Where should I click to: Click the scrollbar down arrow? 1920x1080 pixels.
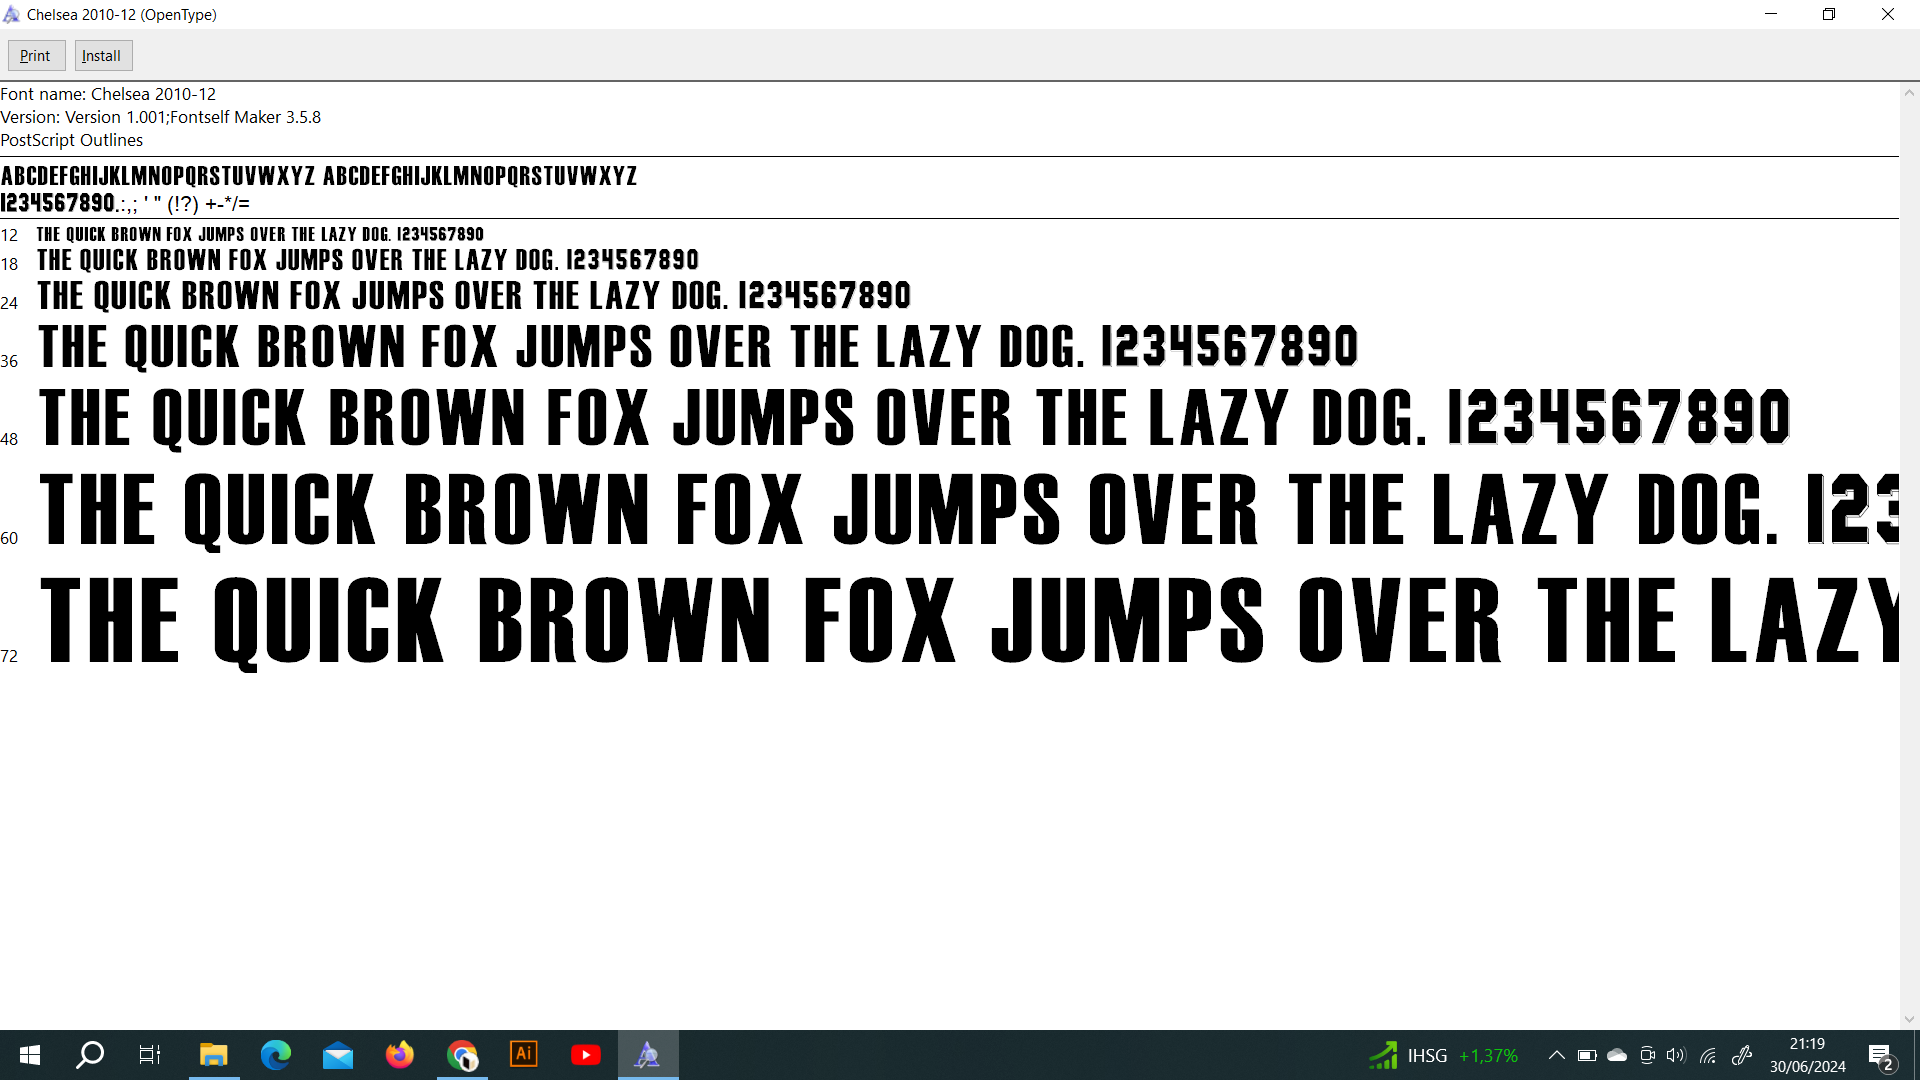pyautogui.click(x=1909, y=1019)
